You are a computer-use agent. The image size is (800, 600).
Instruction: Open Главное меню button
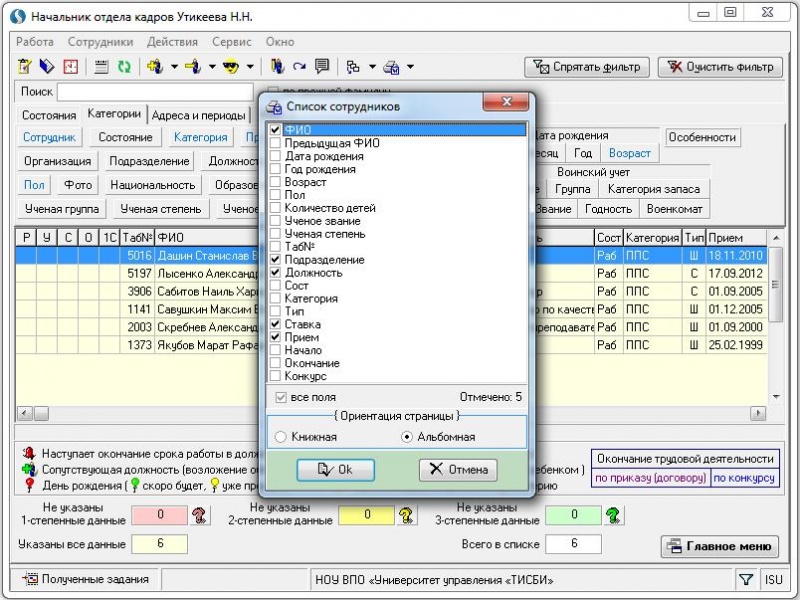click(720, 546)
